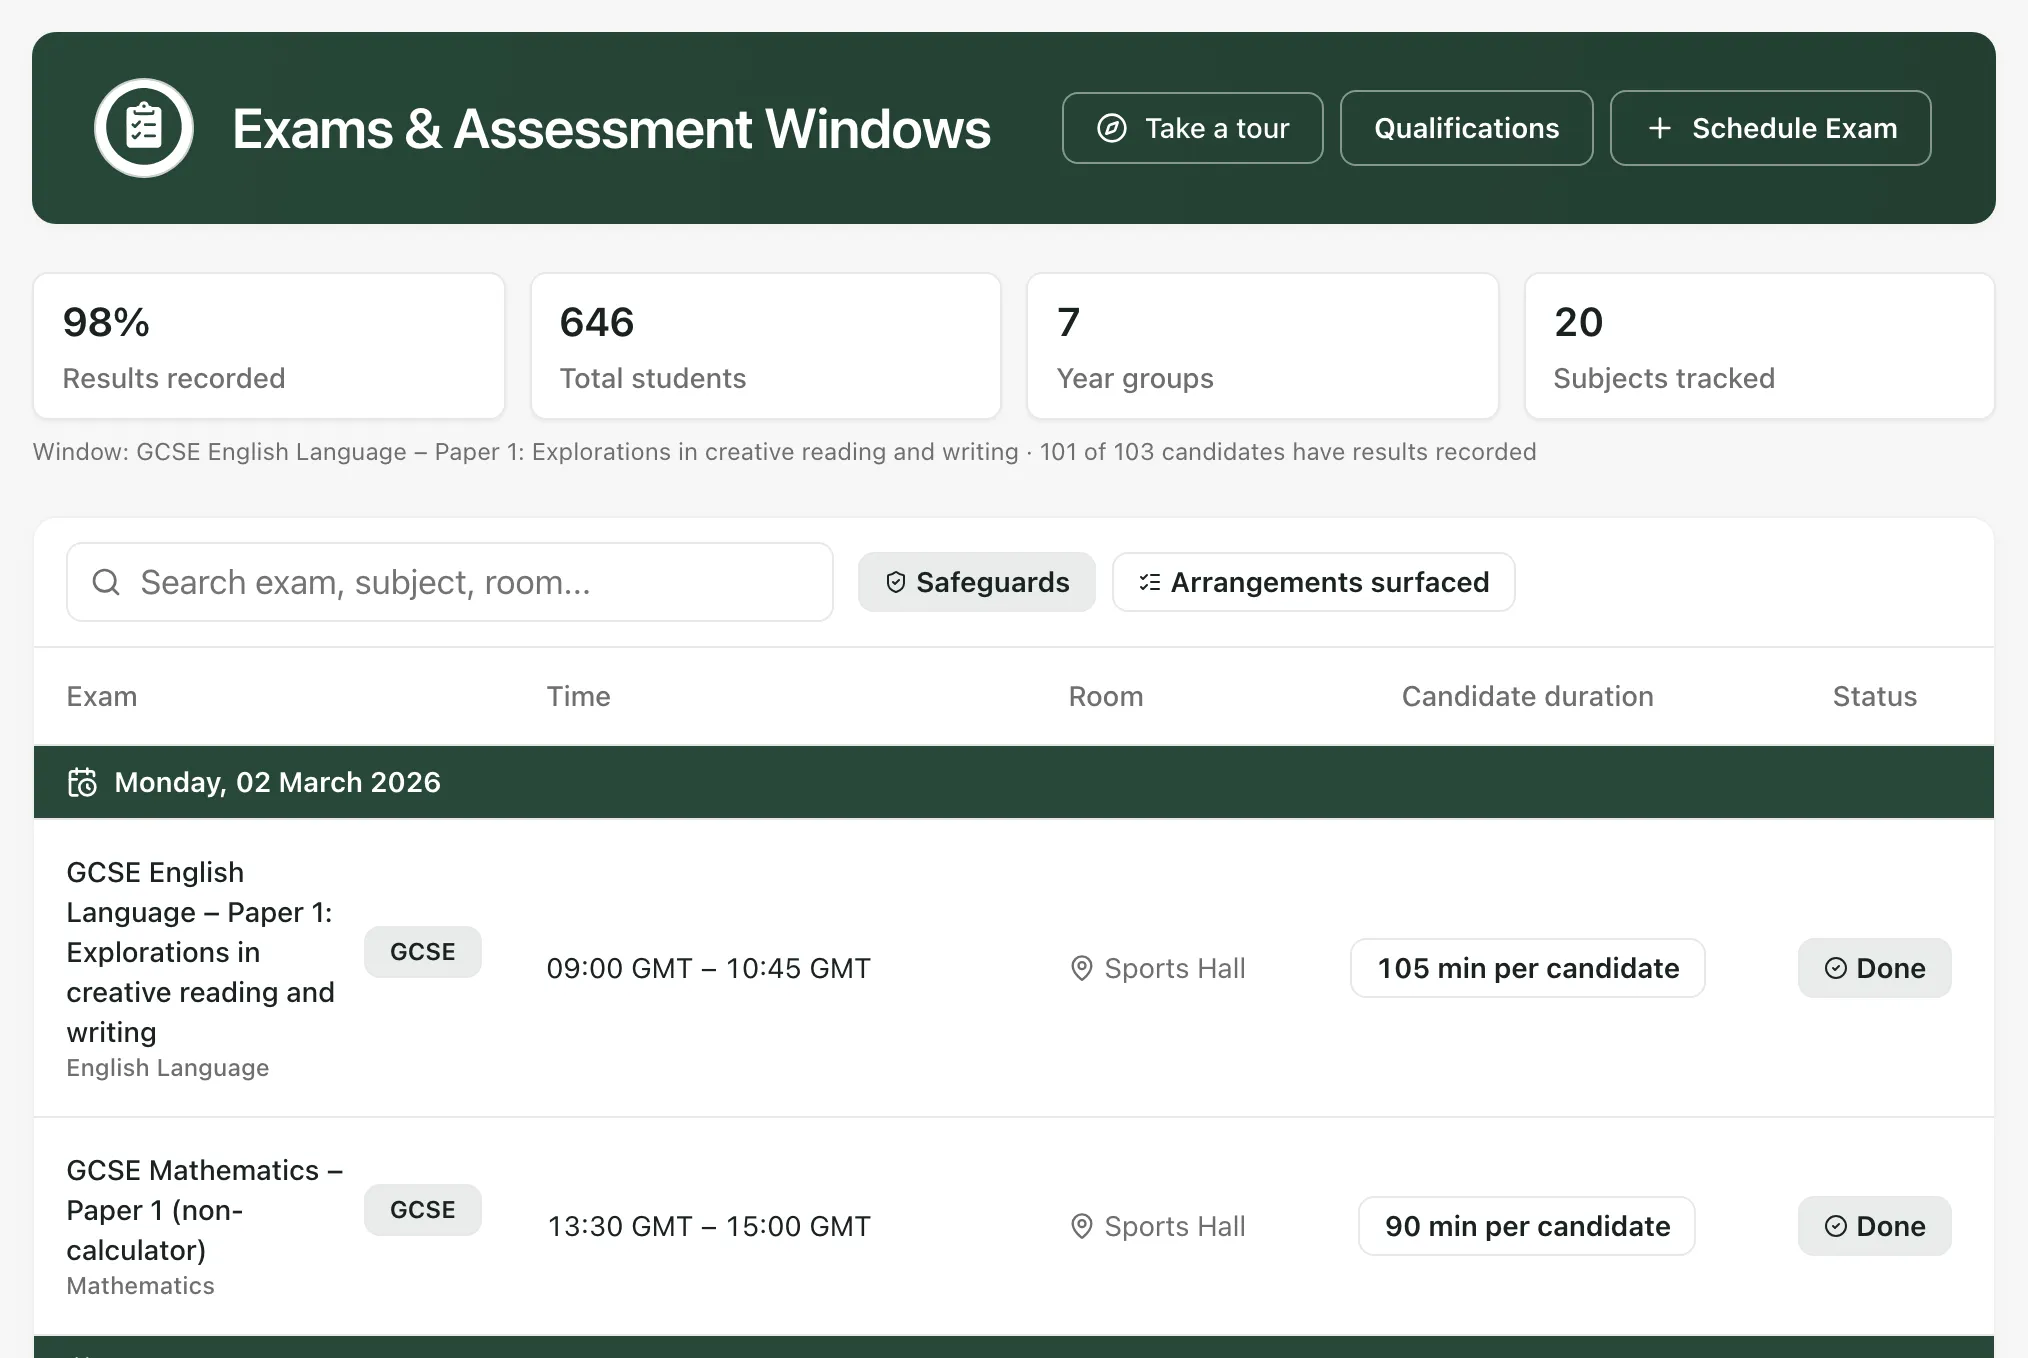The width and height of the screenshot is (2028, 1358).
Task: Click the 105 min per candidate badge
Action: point(1528,968)
